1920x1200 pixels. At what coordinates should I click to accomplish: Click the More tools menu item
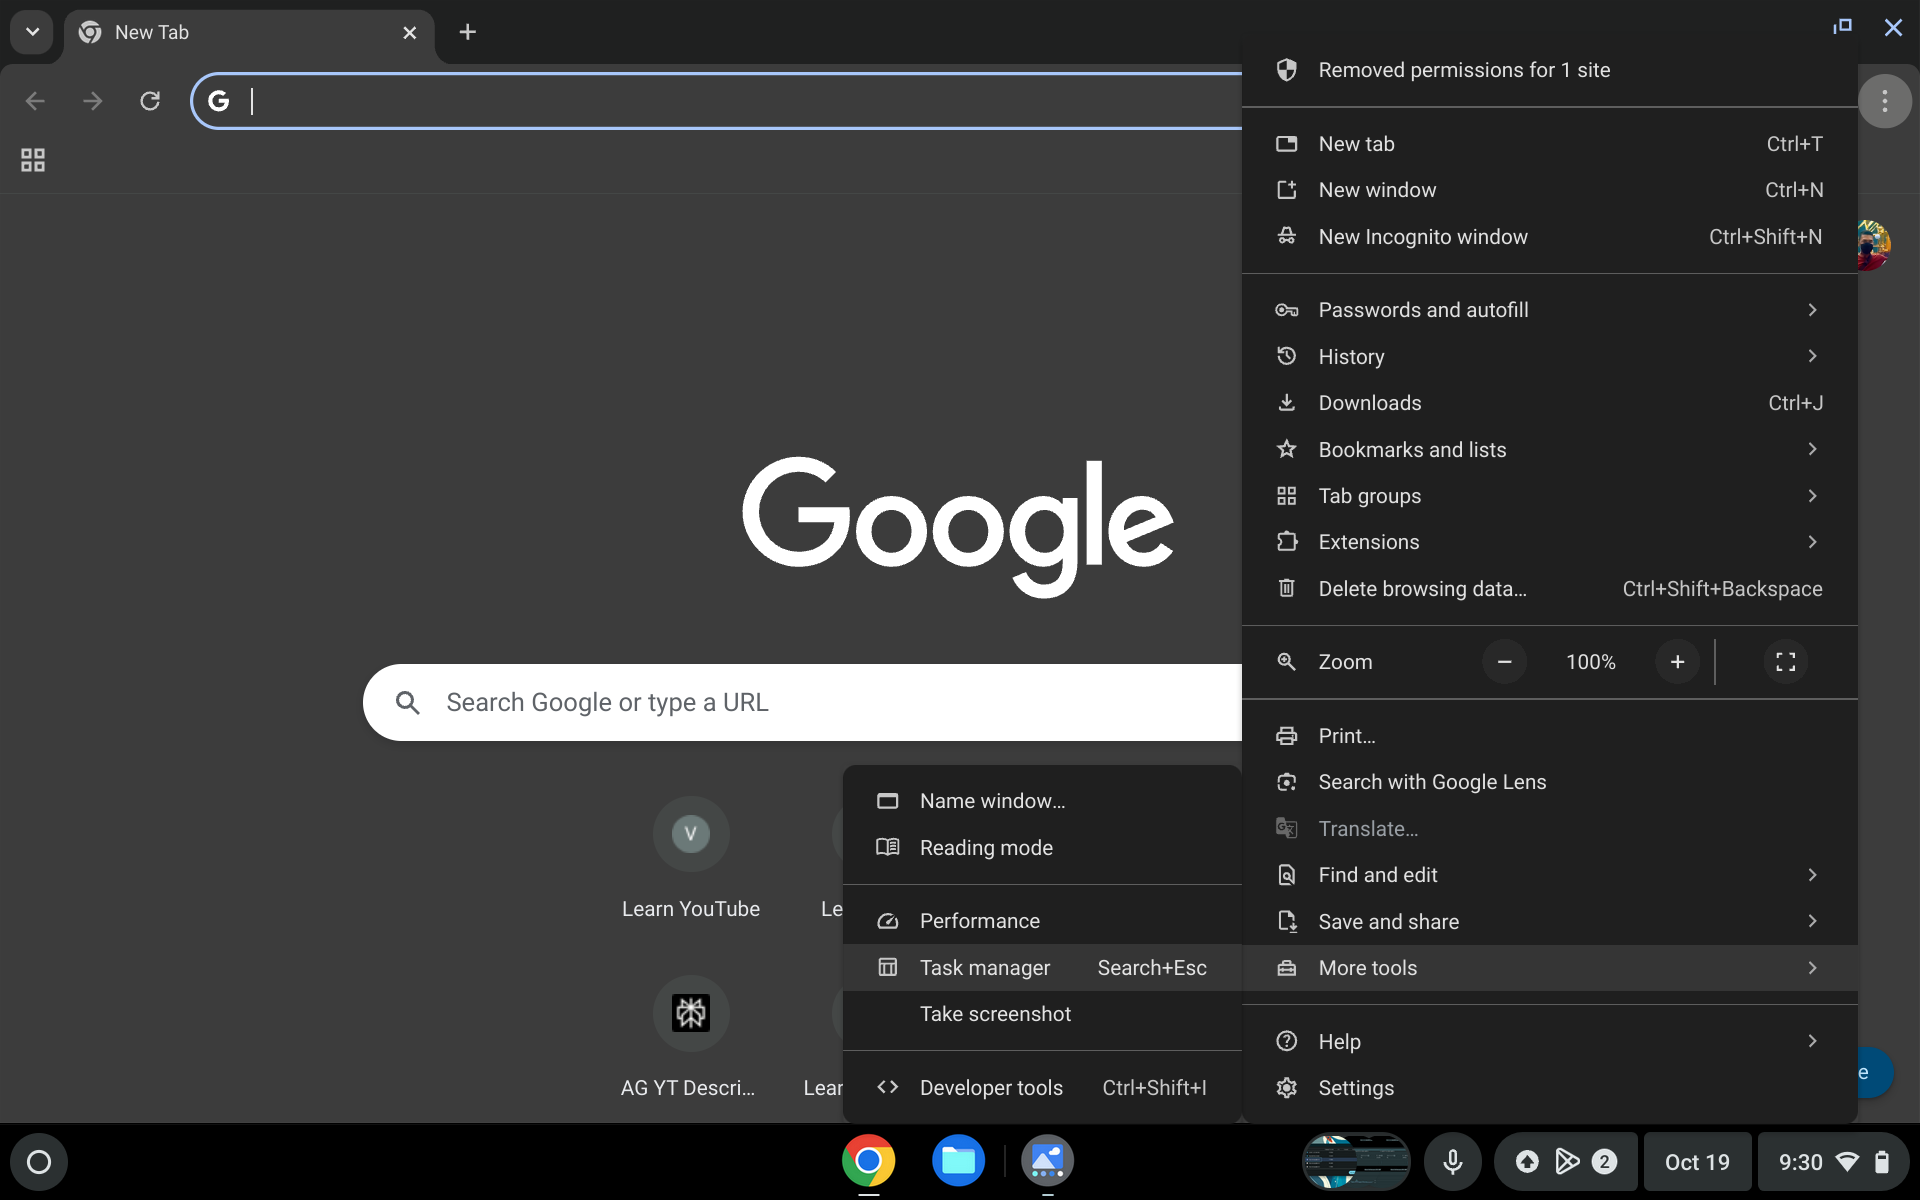[x=1549, y=968]
